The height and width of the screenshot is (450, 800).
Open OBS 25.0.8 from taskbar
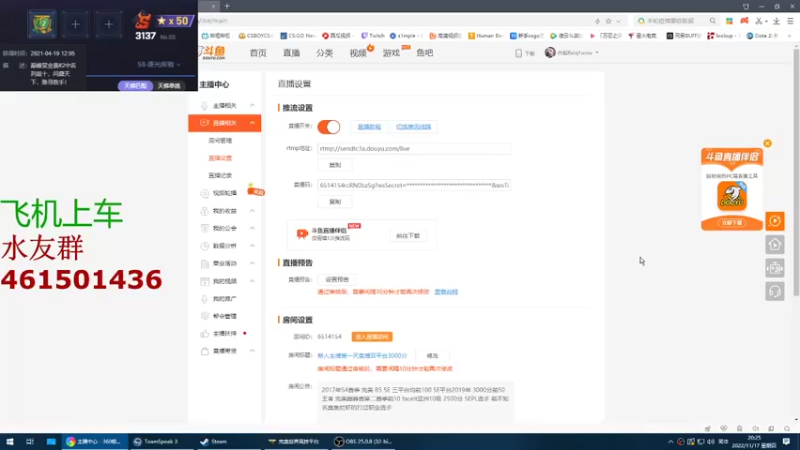tap(361, 441)
